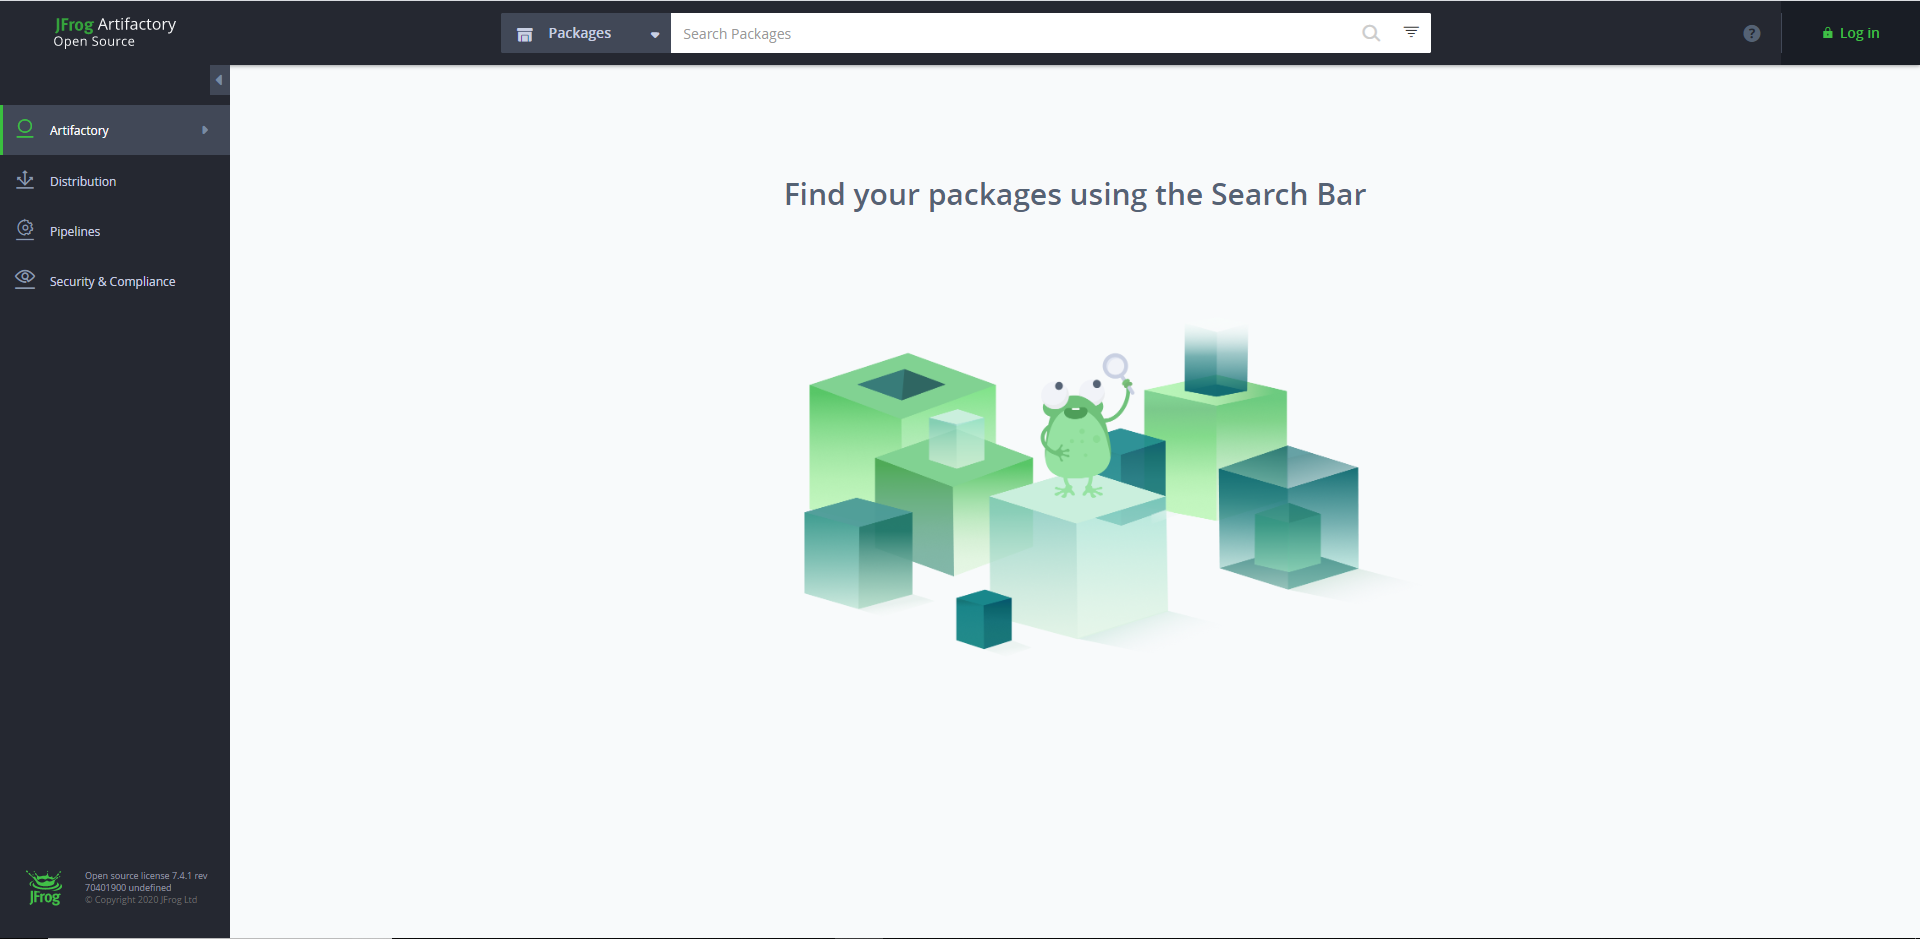Click the Copyright 2020 JFrog Ltd text
The width and height of the screenshot is (1920, 939).
coord(141,900)
